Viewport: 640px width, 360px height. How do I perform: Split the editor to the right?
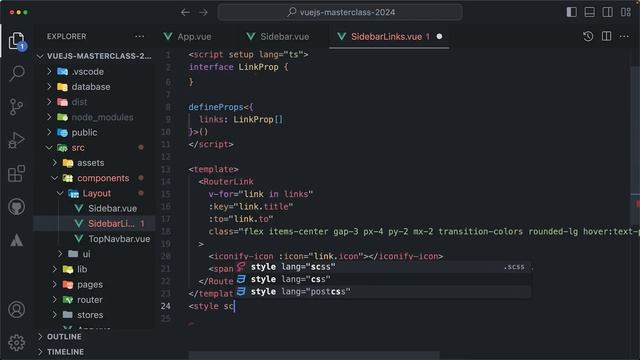(x=606, y=36)
